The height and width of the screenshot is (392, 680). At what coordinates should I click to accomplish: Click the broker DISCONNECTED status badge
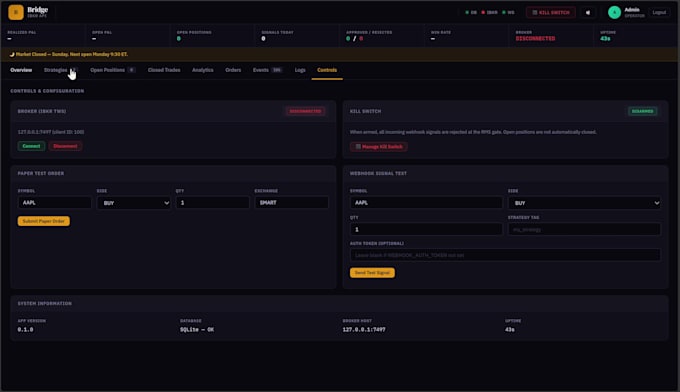[305, 111]
